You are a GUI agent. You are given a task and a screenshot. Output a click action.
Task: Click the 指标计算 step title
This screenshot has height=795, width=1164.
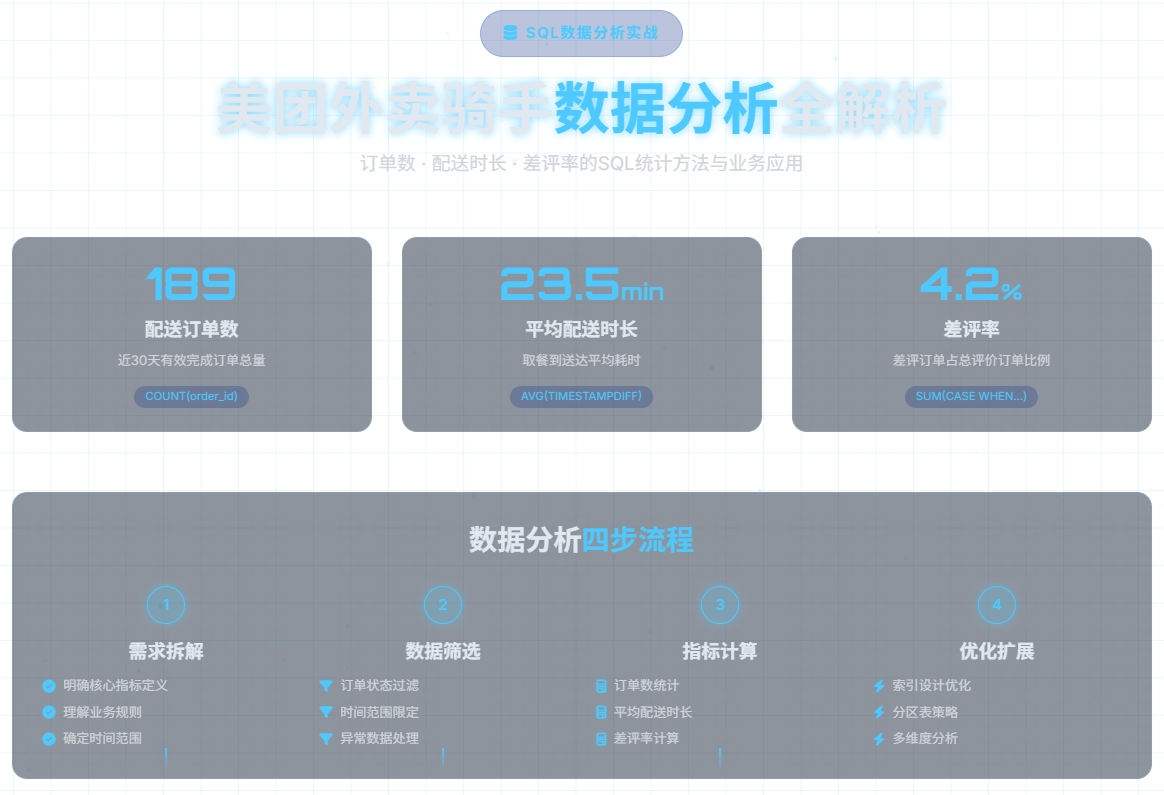pyautogui.click(x=720, y=651)
